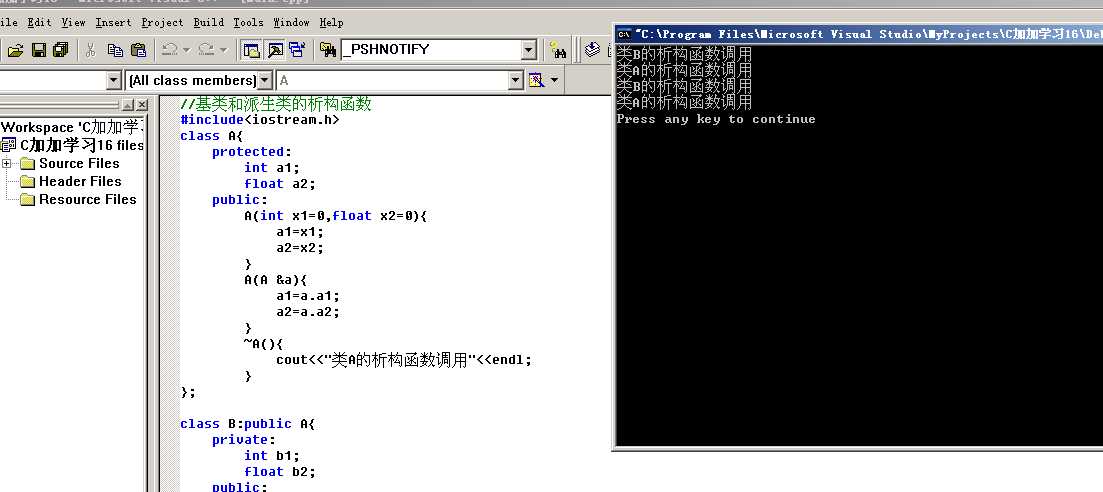Screen dimensions: 1103x492
Task: Click the Redo arrow icon
Action: point(205,49)
